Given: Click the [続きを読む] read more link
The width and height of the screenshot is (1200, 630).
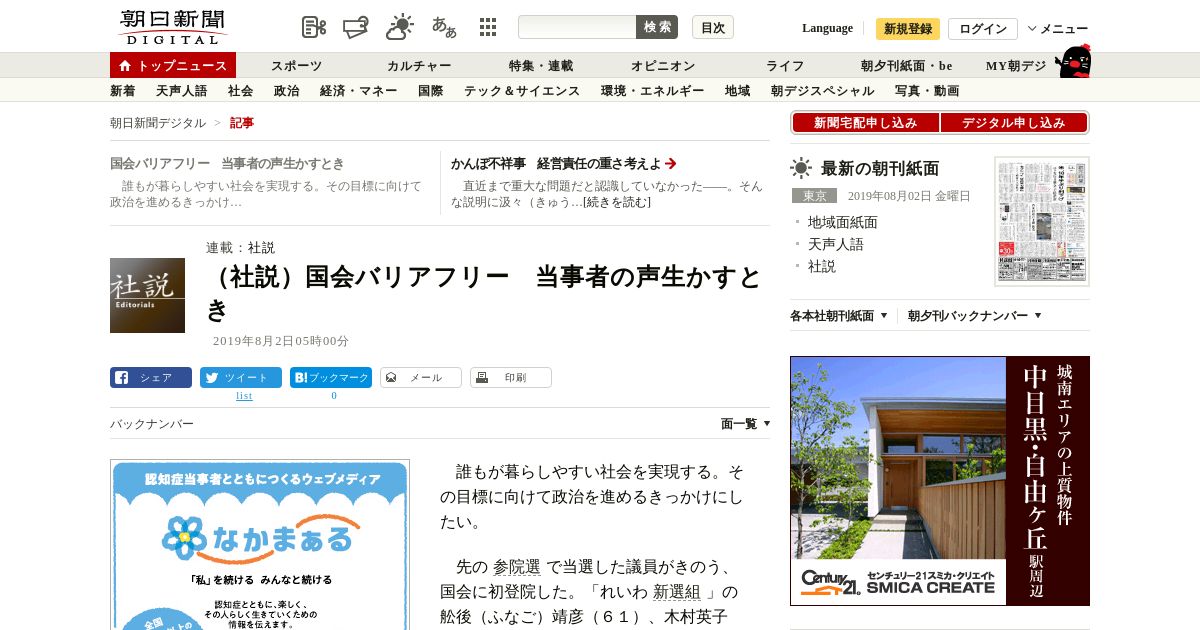Looking at the screenshot, I should click(x=617, y=202).
